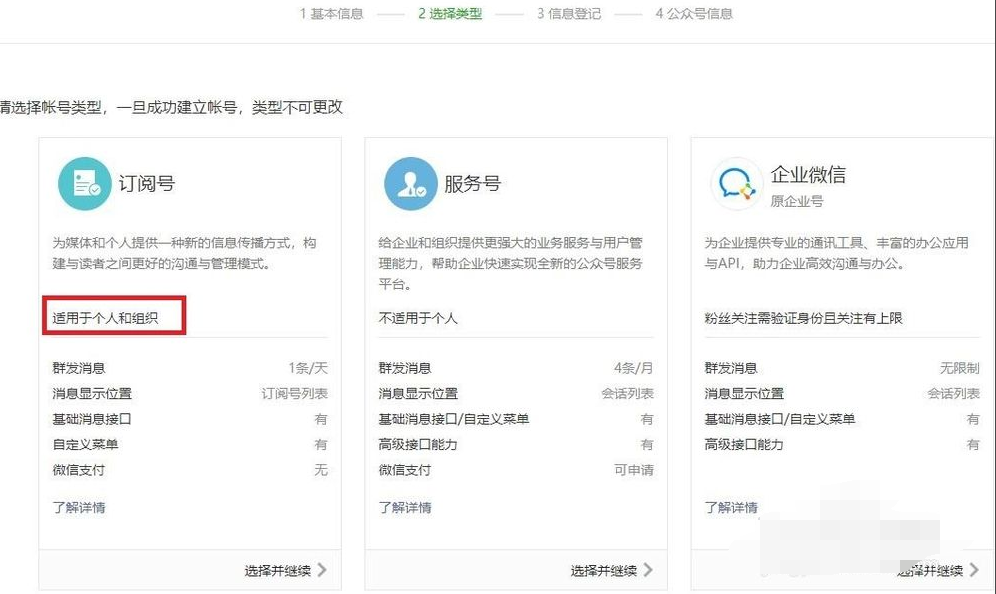This screenshot has height=594, width=996.
Task: Open step 4 公众号信息
Action: coord(693,14)
